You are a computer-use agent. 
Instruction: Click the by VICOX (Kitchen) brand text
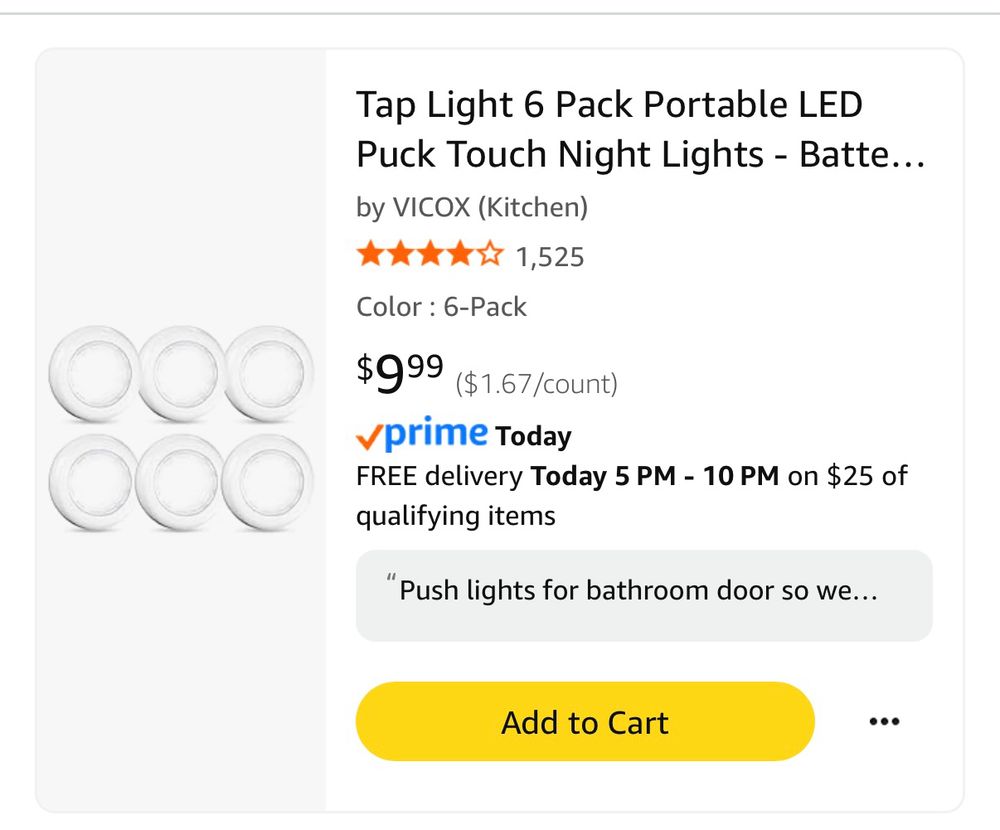tap(472, 207)
